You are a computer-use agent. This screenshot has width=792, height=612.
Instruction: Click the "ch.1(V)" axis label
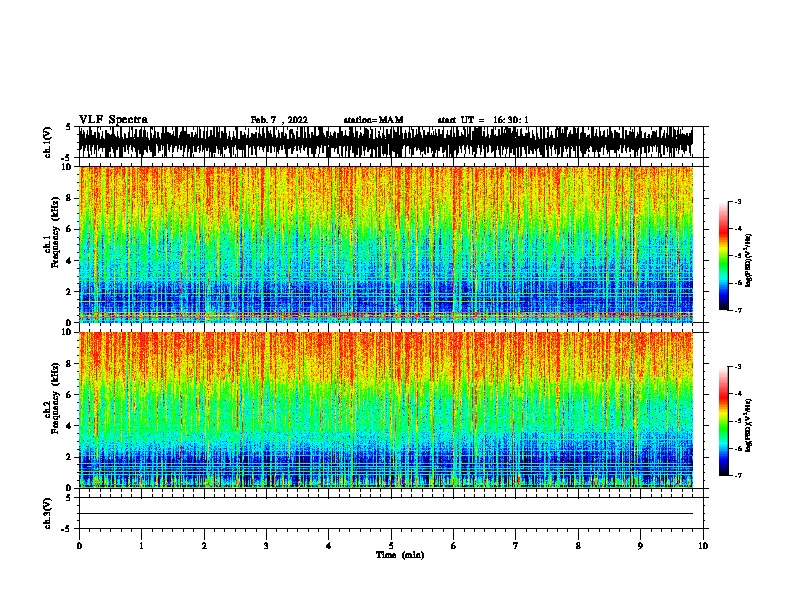pos(48,142)
